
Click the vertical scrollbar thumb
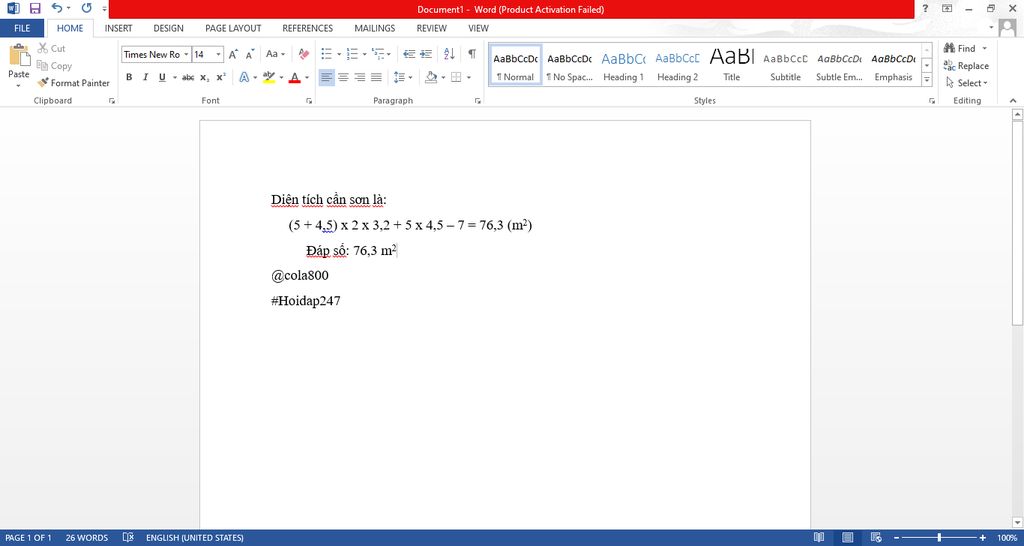point(1017,223)
